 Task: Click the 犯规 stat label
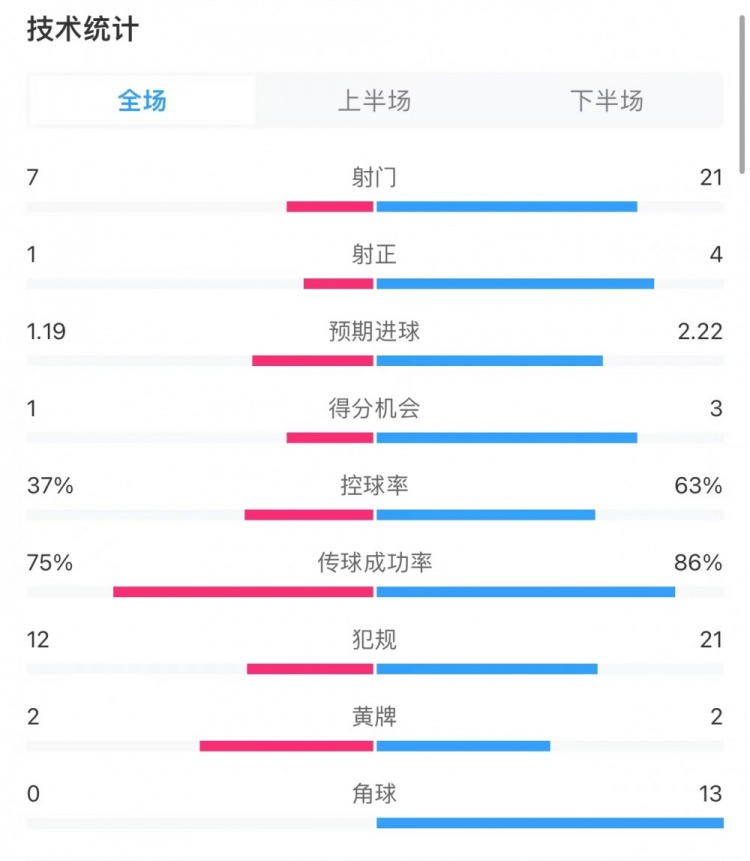[374, 639]
